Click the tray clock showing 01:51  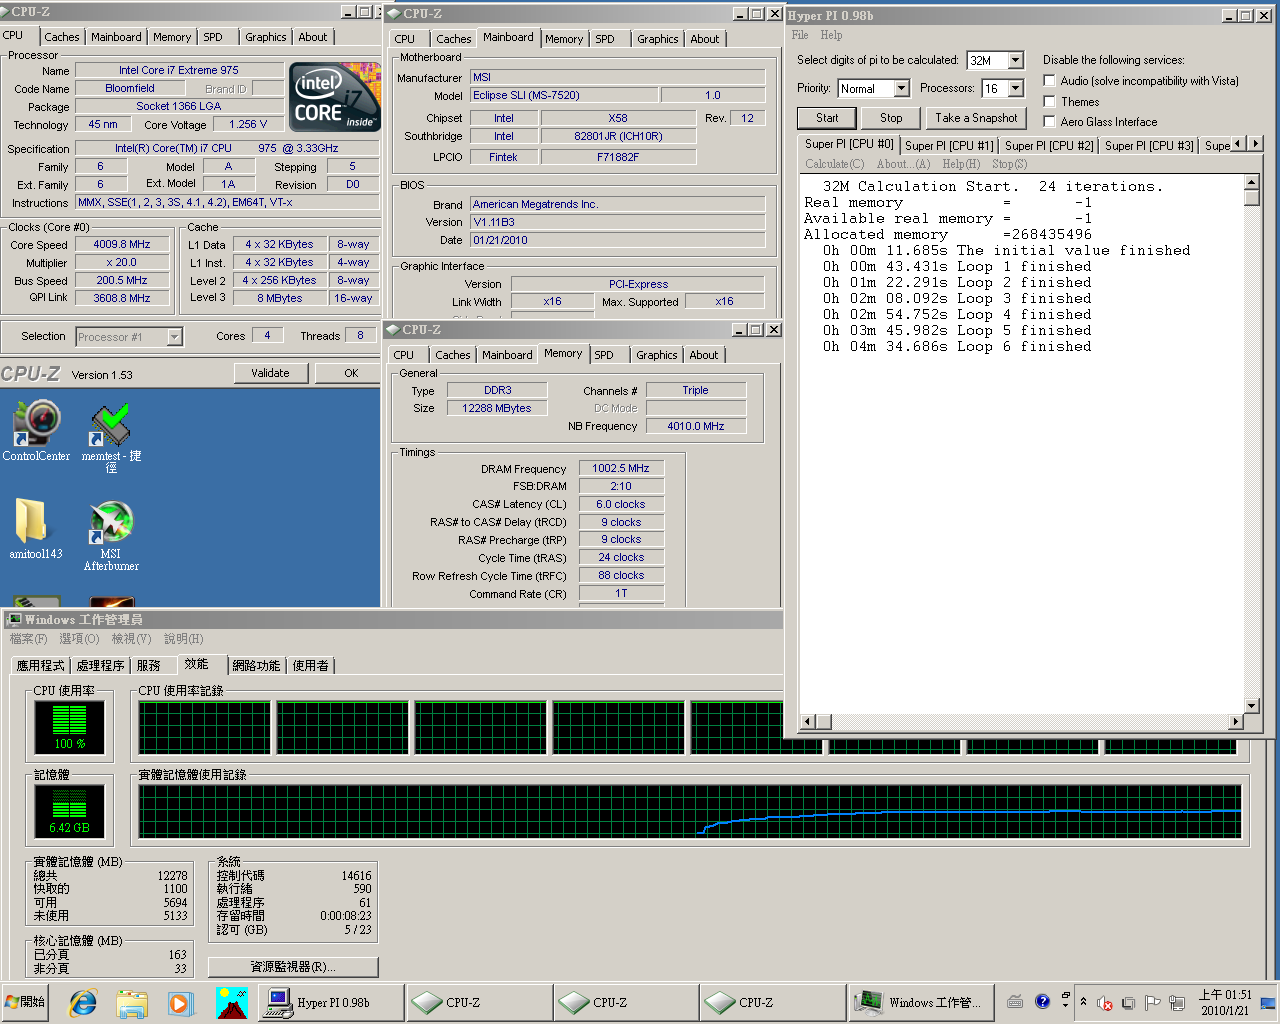click(x=1225, y=1002)
